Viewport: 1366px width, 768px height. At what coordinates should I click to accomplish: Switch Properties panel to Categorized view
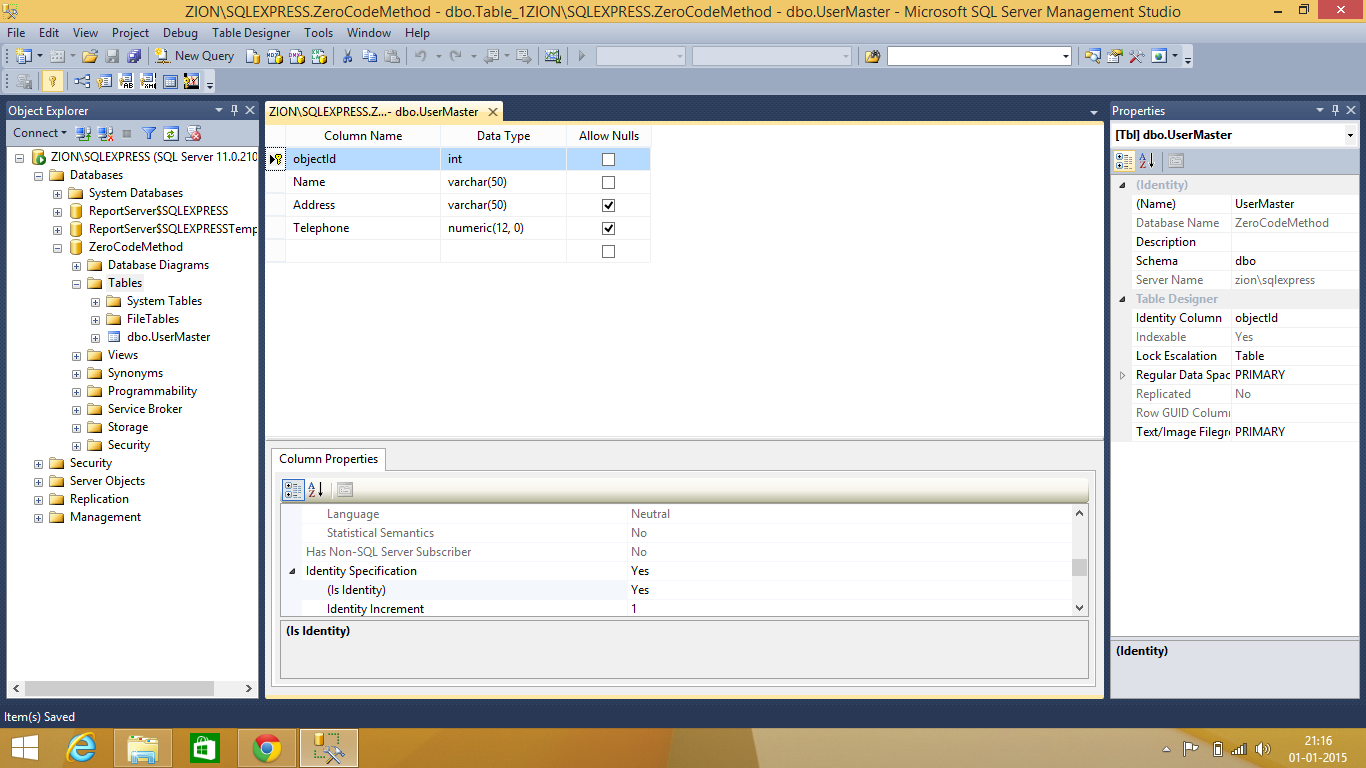pyautogui.click(x=1124, y=160)
